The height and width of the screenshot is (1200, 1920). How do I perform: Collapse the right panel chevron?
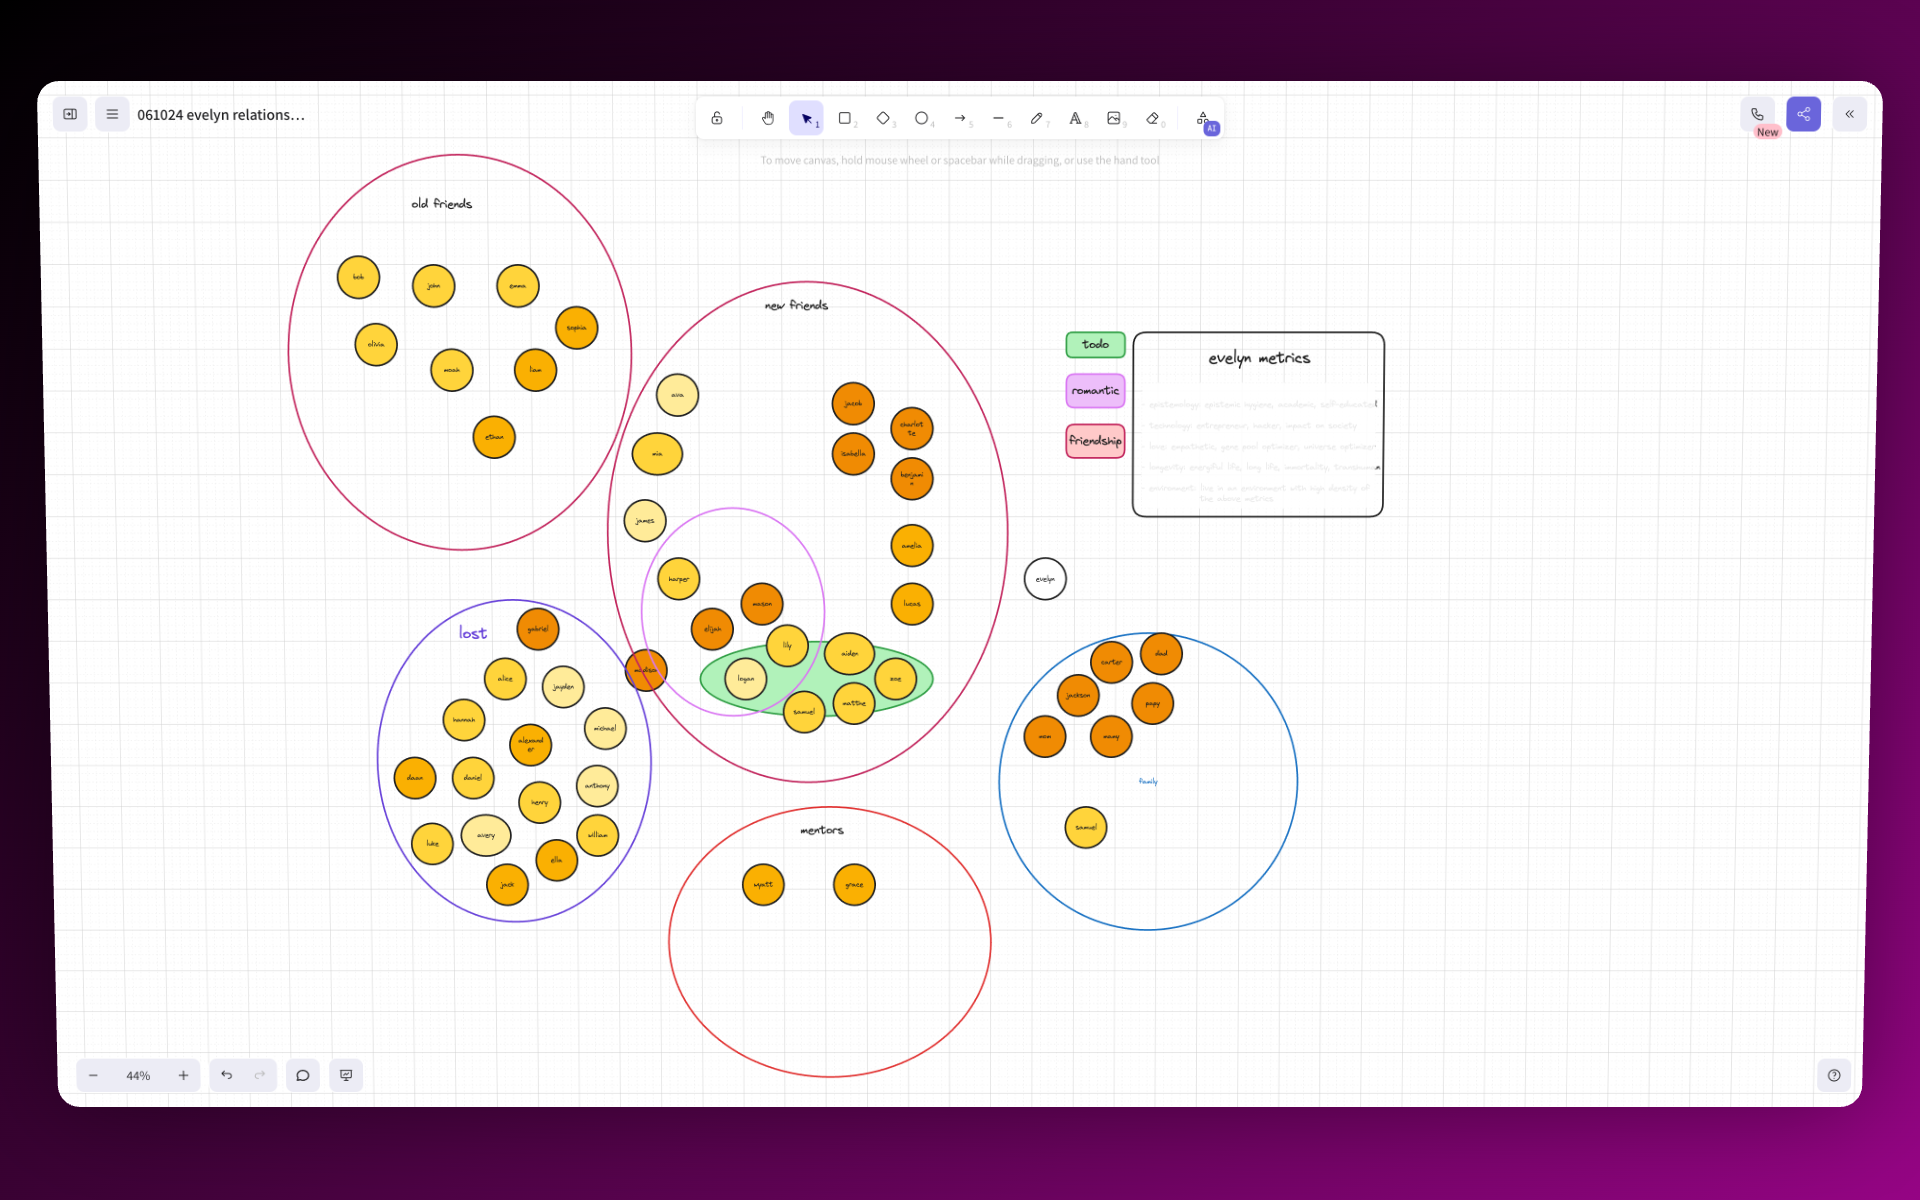[x=1850, y=114]
